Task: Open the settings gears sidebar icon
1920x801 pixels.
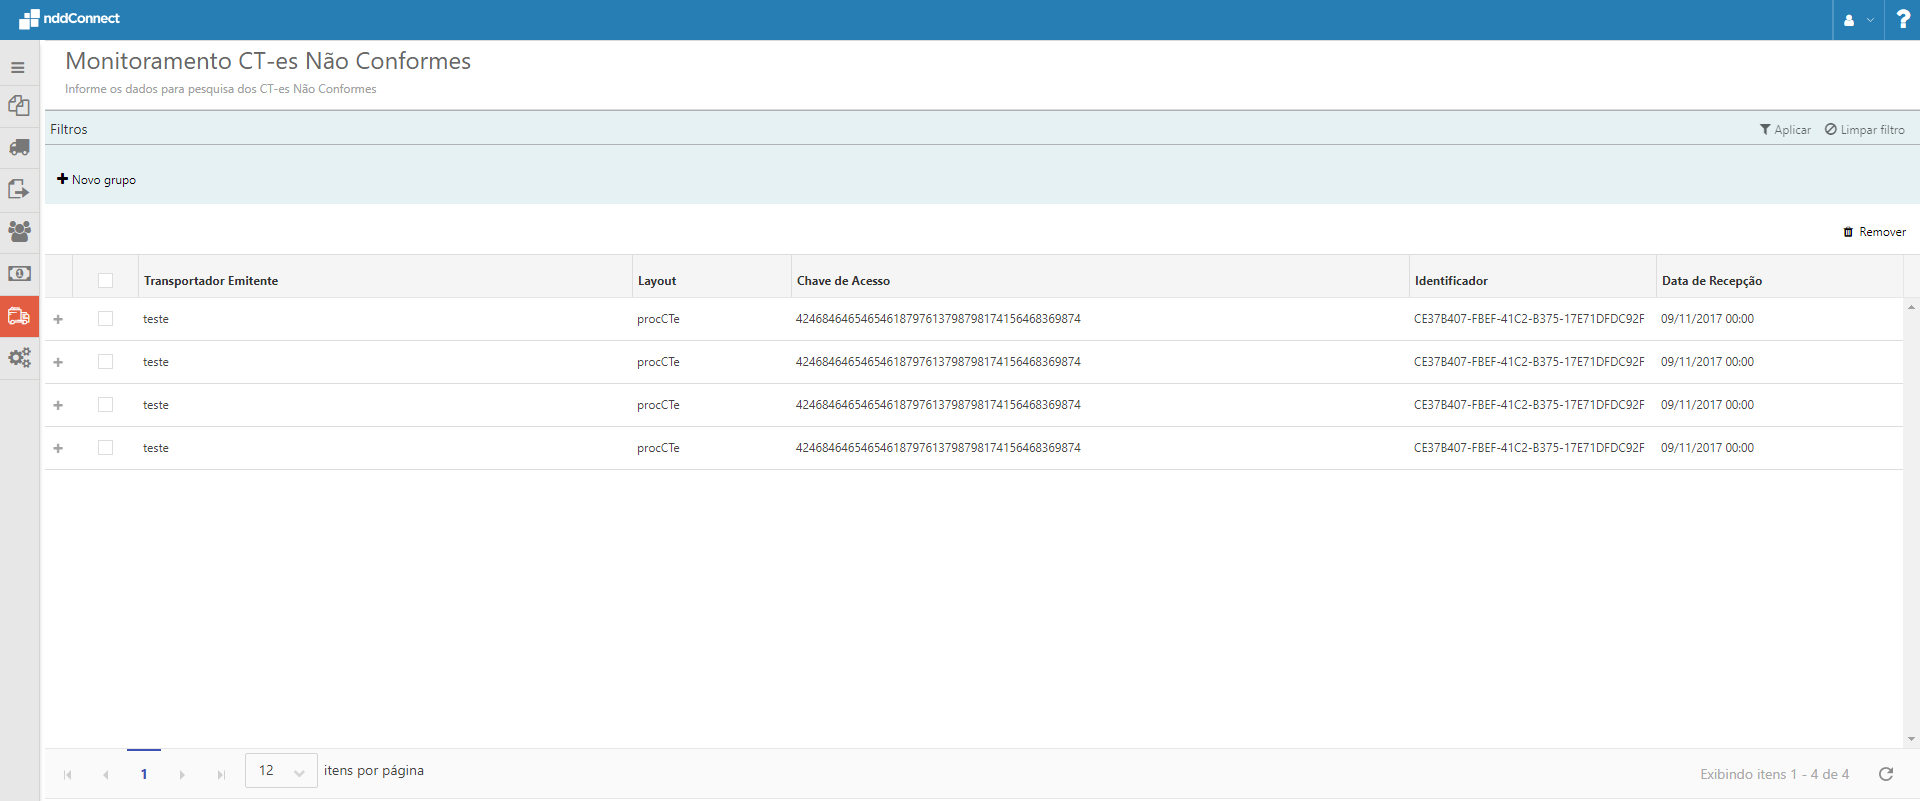Action: [19, 358]
